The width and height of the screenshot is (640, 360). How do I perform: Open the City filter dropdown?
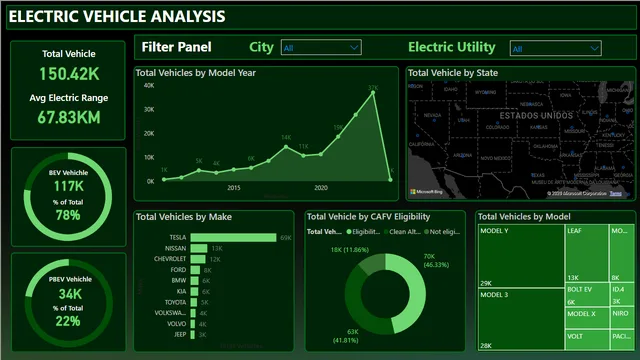pos(321,48)
